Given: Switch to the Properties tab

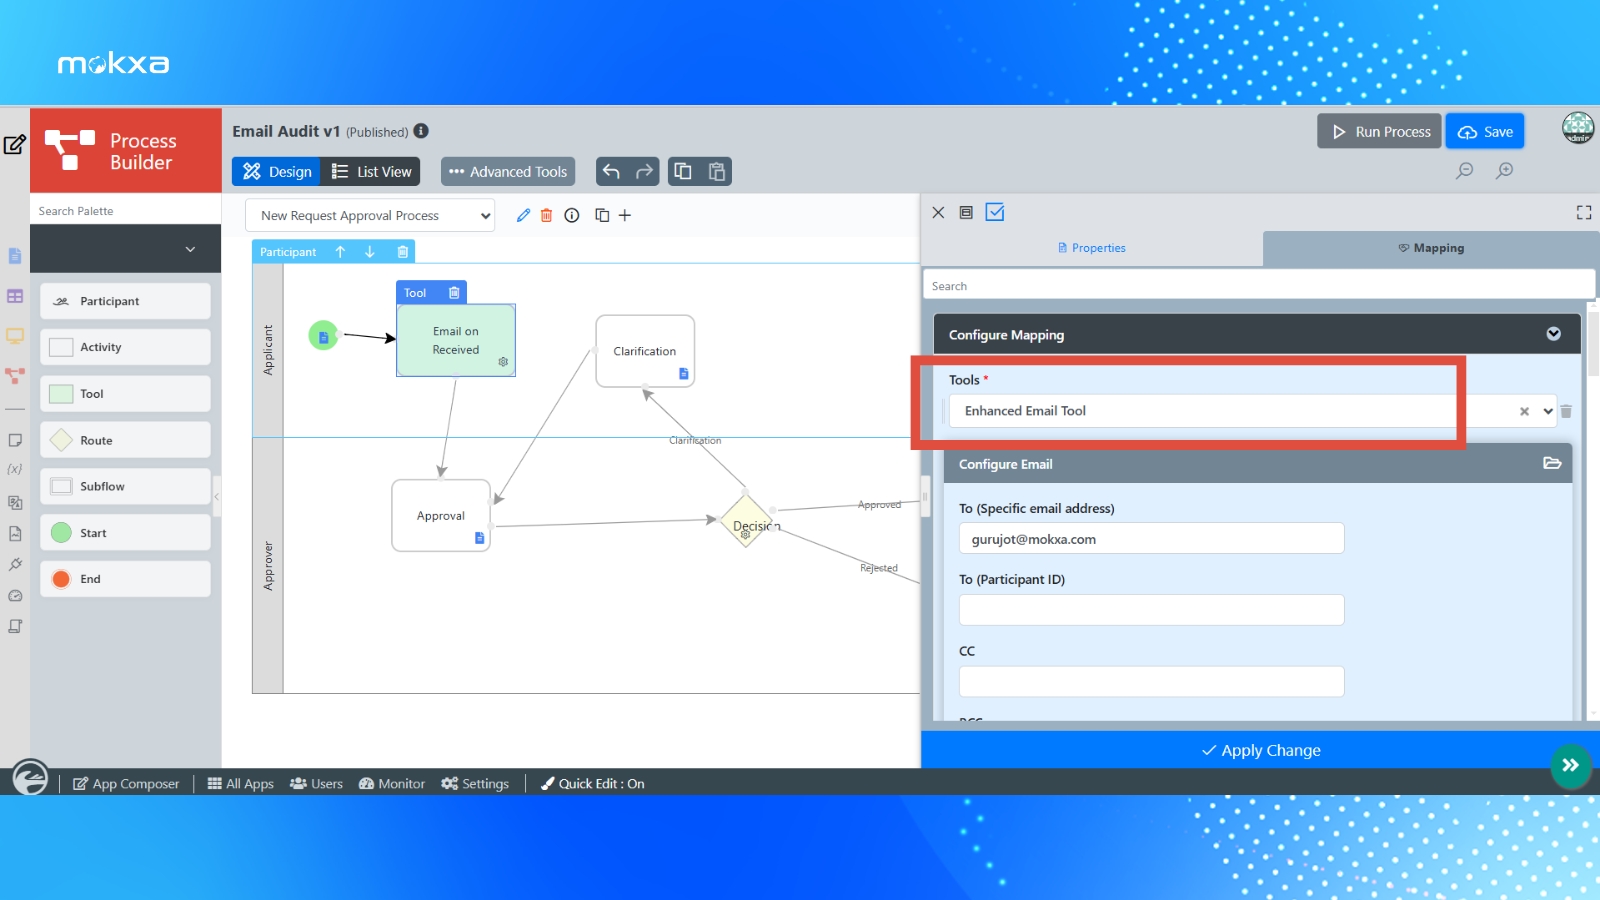Looking at the screenshot, I should click(1092, 248).
